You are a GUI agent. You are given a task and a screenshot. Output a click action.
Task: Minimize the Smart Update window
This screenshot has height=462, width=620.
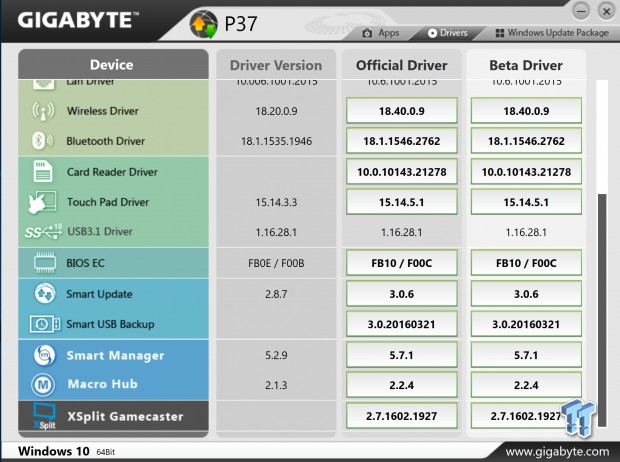(x=581, y=11)
